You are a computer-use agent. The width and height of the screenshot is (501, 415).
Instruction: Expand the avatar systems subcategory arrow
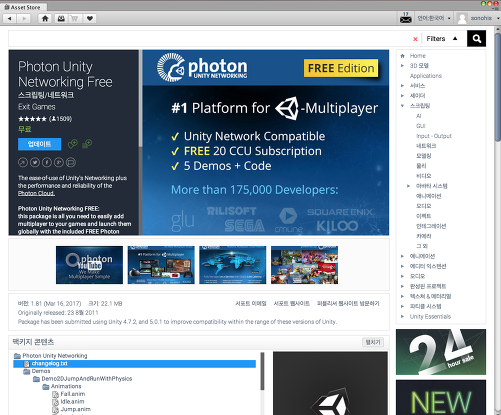click(409, 186)
